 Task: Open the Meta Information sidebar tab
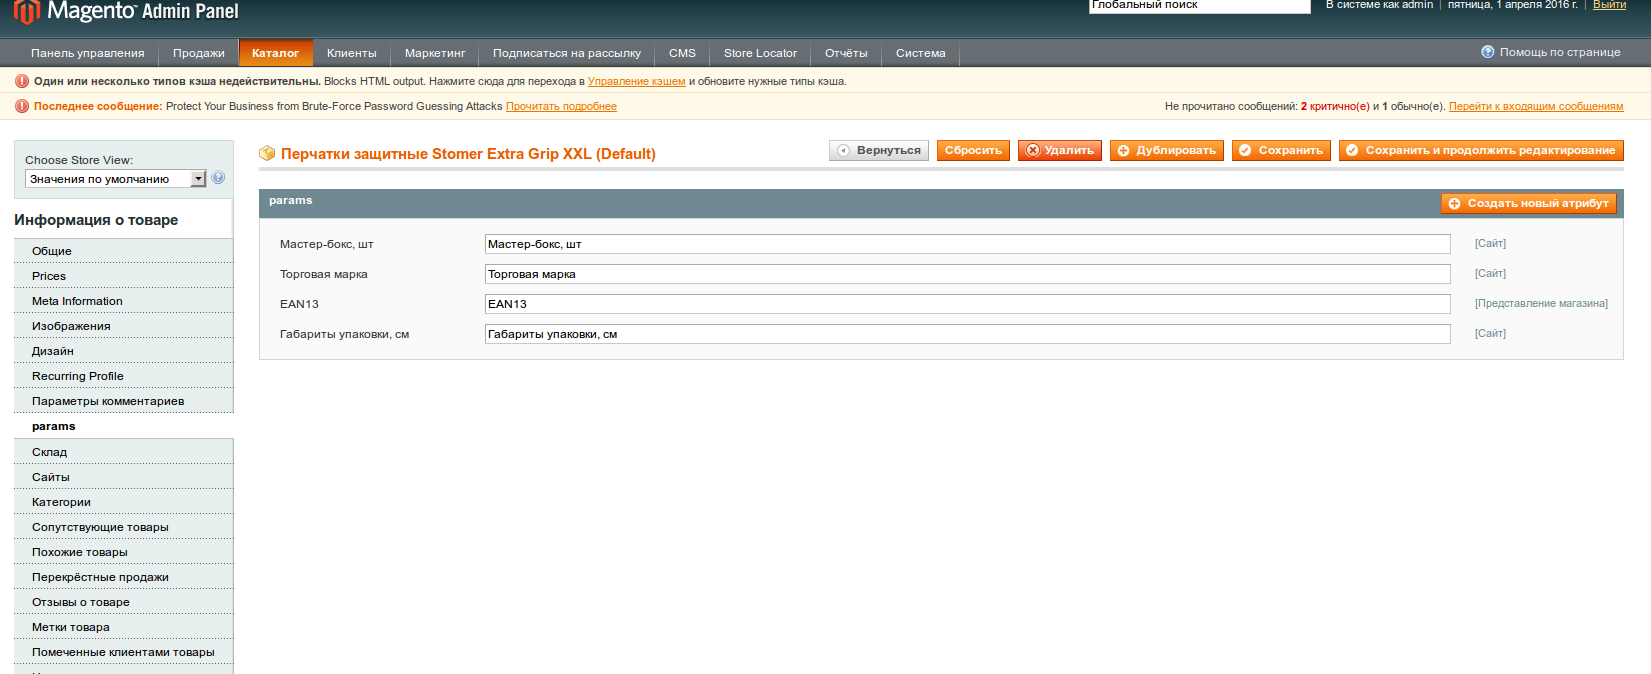click(124, 301)
